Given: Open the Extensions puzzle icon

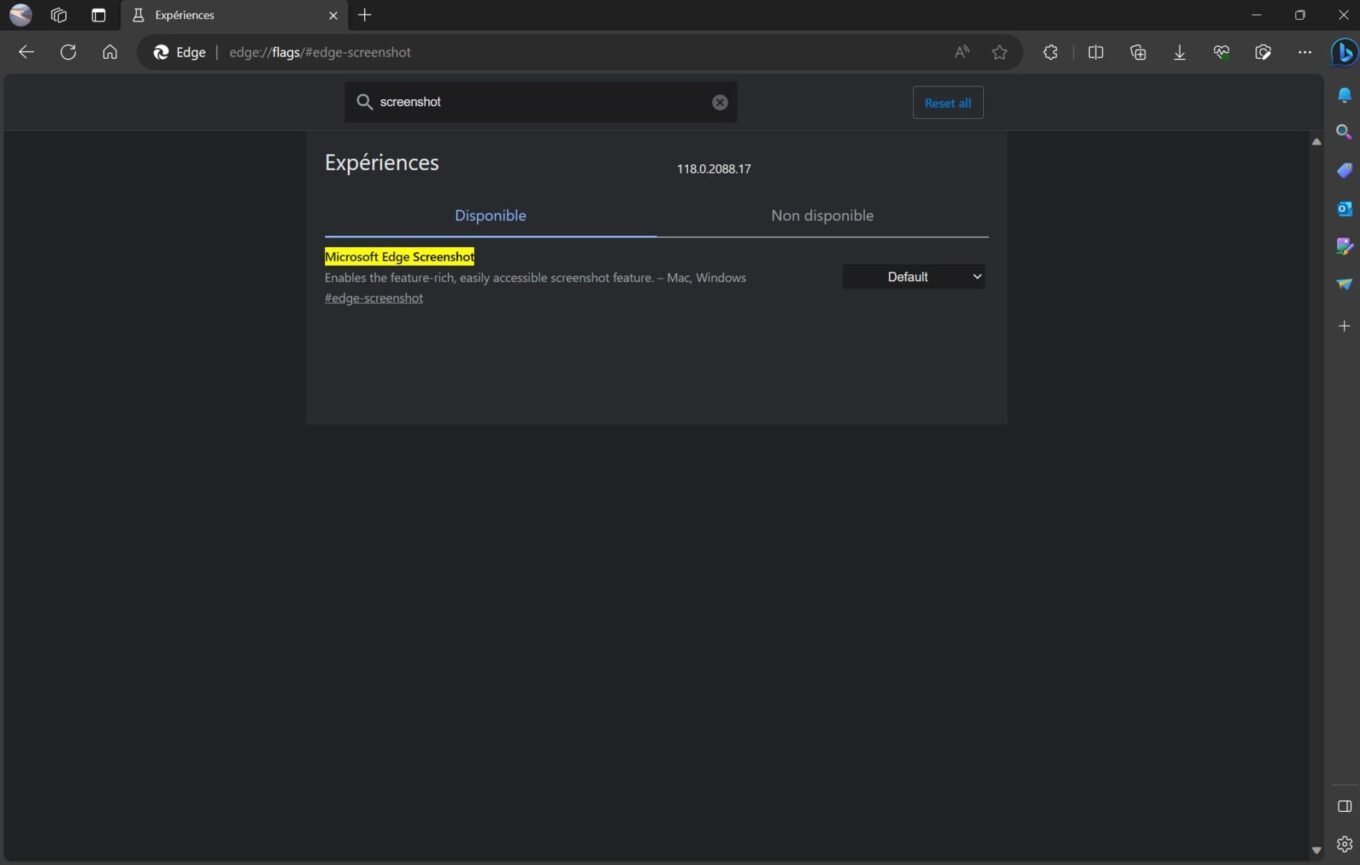Looking at the screenshot, I should (1050, 52).
